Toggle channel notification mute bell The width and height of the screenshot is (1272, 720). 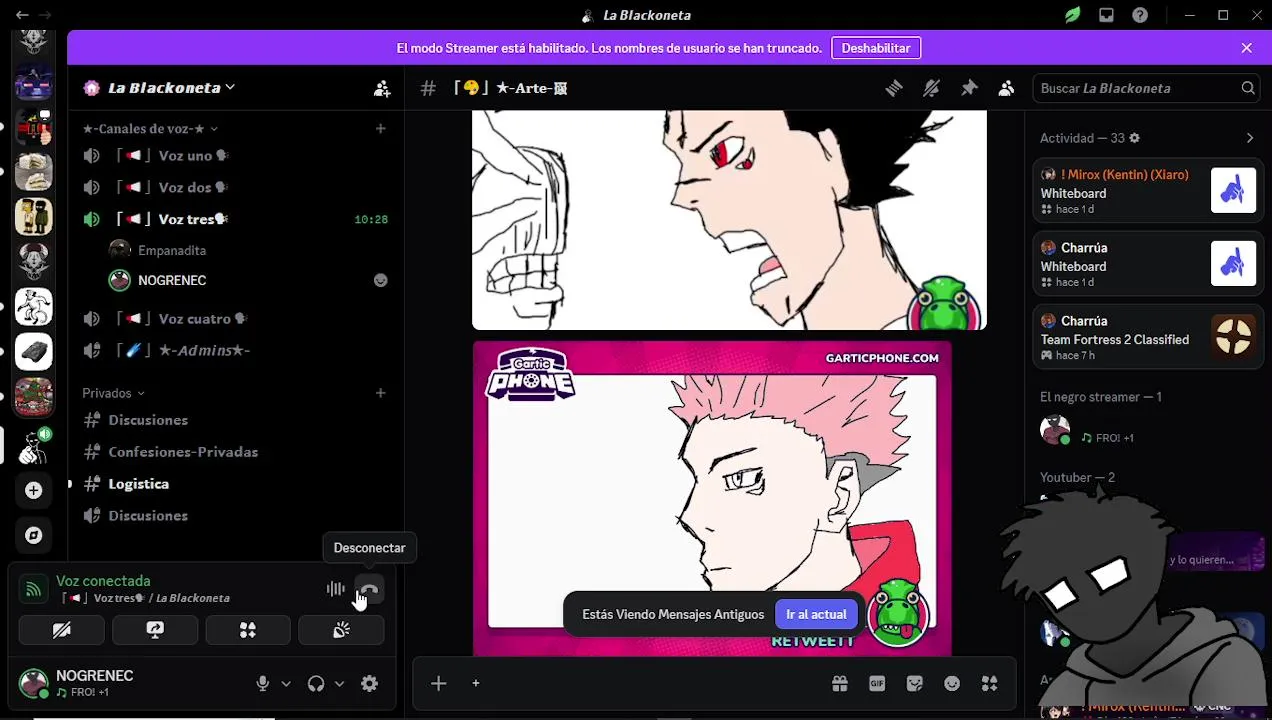[931, 88]
